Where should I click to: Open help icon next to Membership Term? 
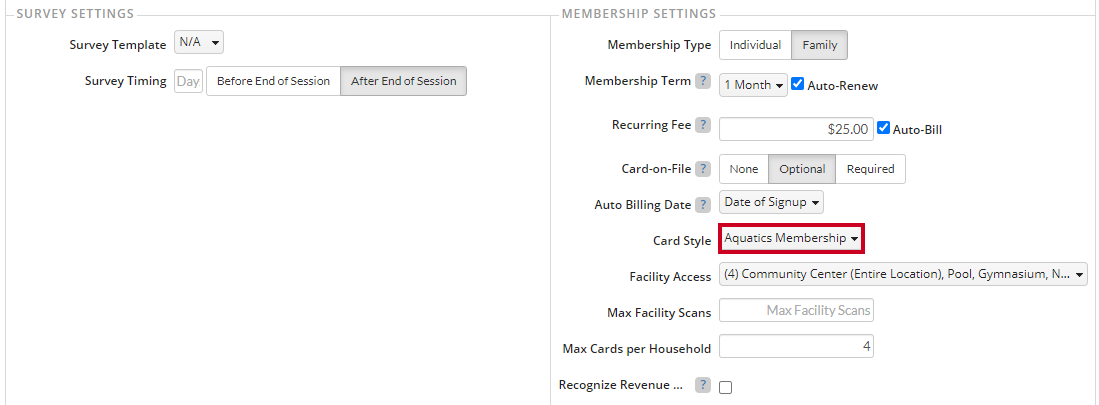point(702,81)
